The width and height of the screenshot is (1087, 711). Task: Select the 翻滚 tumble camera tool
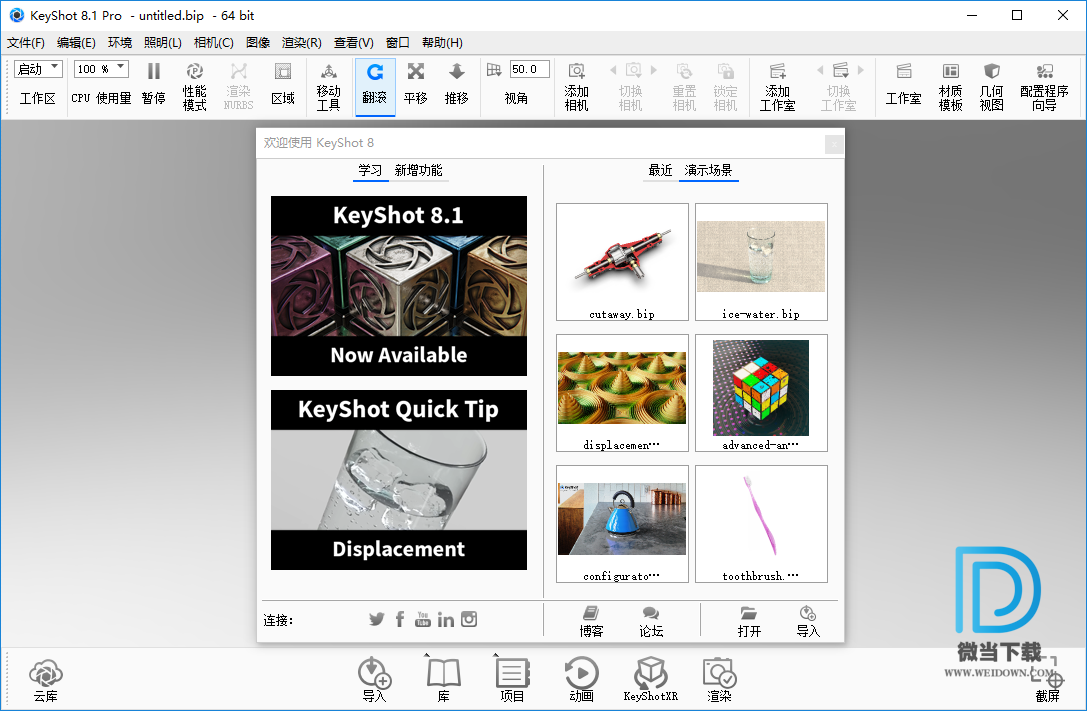[375, 87]
